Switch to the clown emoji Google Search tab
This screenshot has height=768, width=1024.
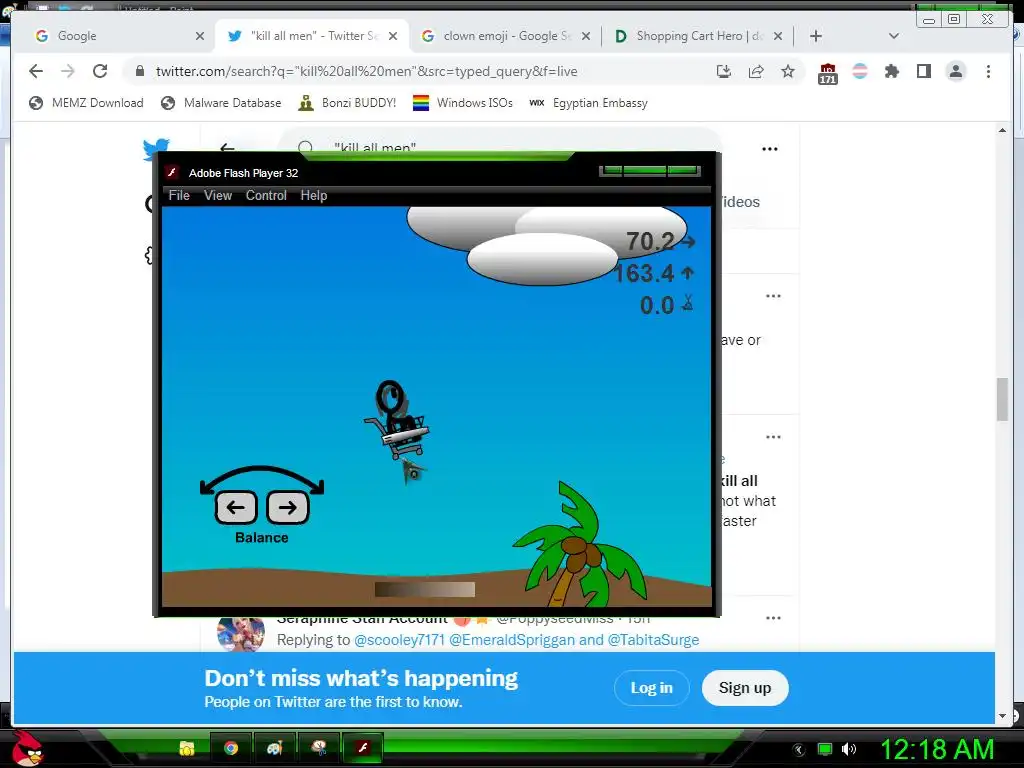click(x=504, y=36)
